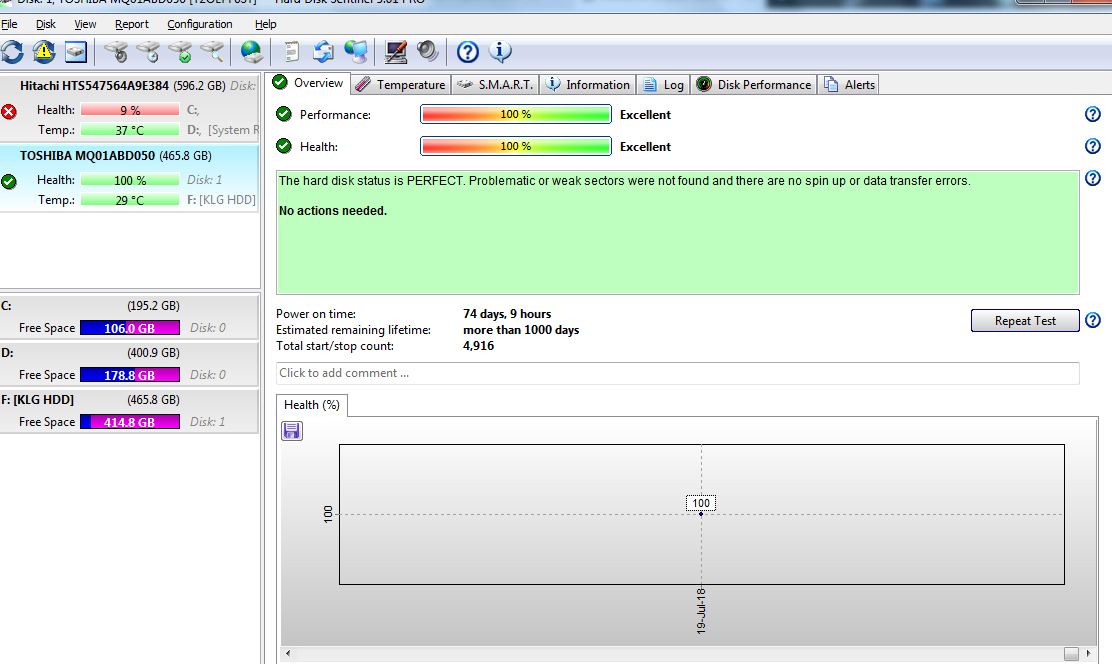Click the blue info bubble toolbar icon
Viewport: 1112px width, 664px height.
[500, 52]
